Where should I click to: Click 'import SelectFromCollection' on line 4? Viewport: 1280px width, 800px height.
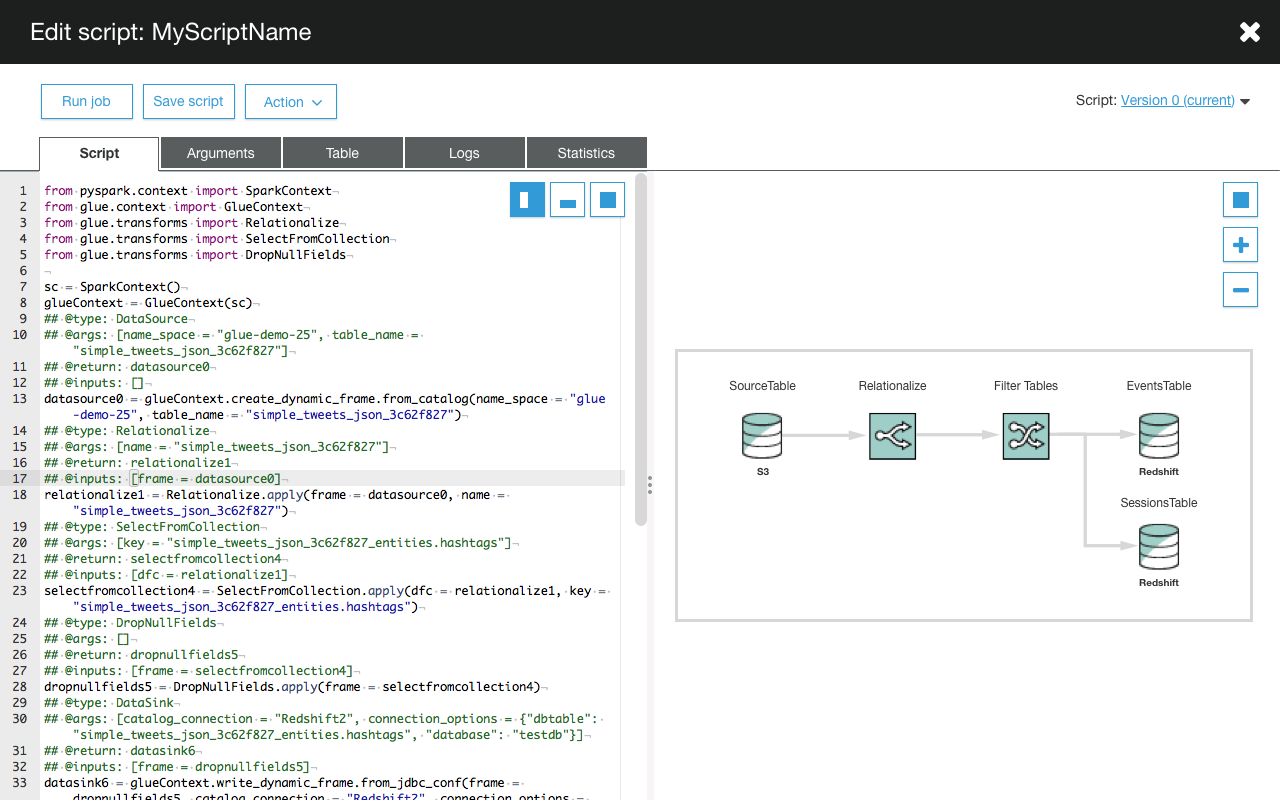pyautogui.click(x=292, y=239)
